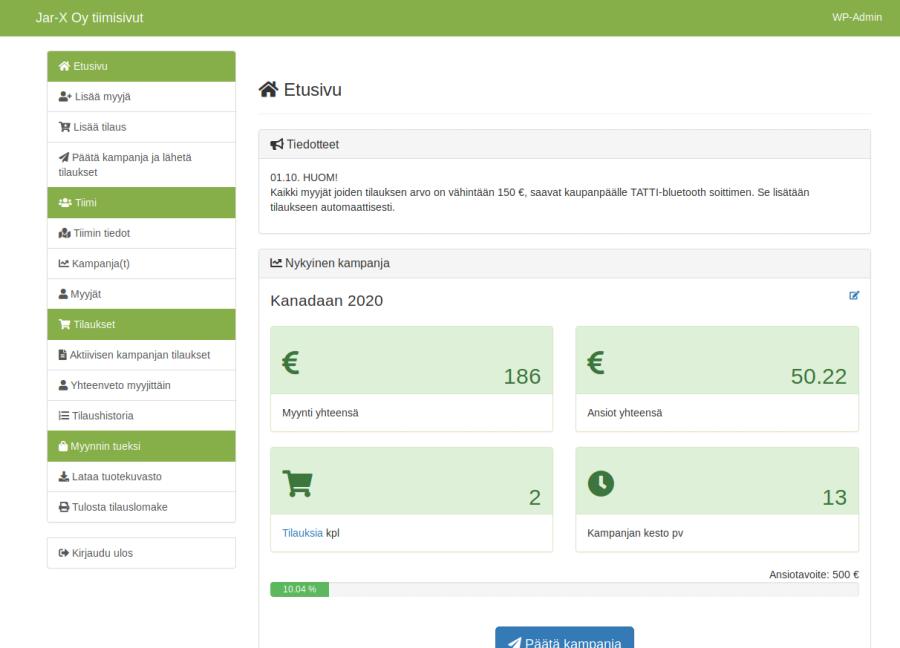
Task: Click the chart icon beside Kampanja(t)
Action: pyautogui.click(x=64, y=263)
